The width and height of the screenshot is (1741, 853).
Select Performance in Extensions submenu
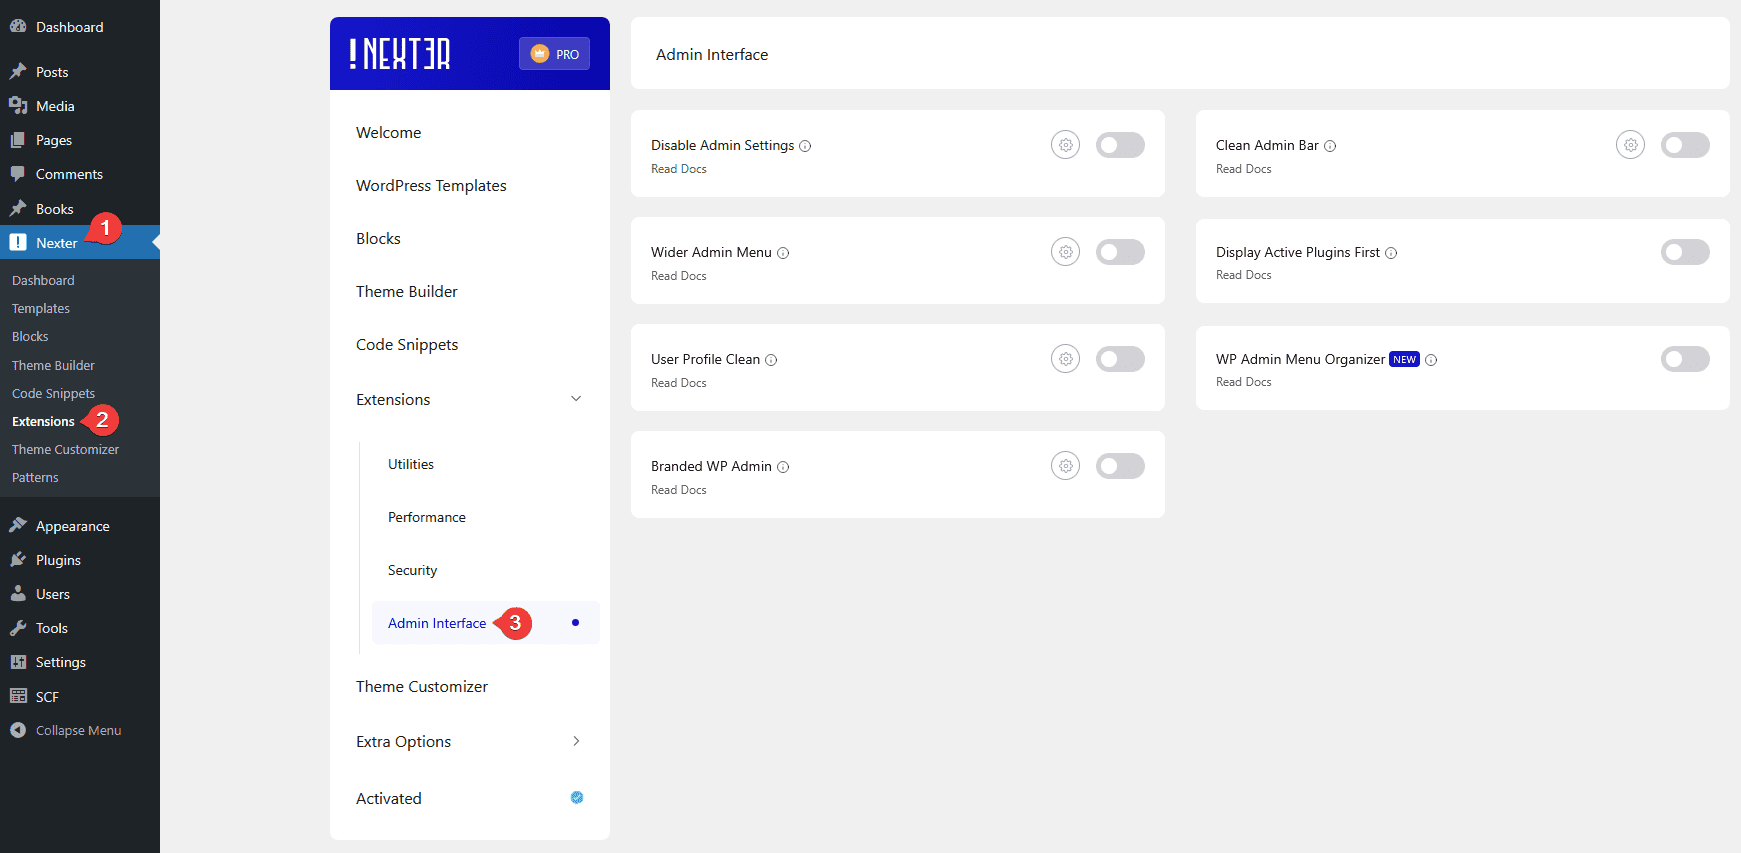click(x=427, y=517)
